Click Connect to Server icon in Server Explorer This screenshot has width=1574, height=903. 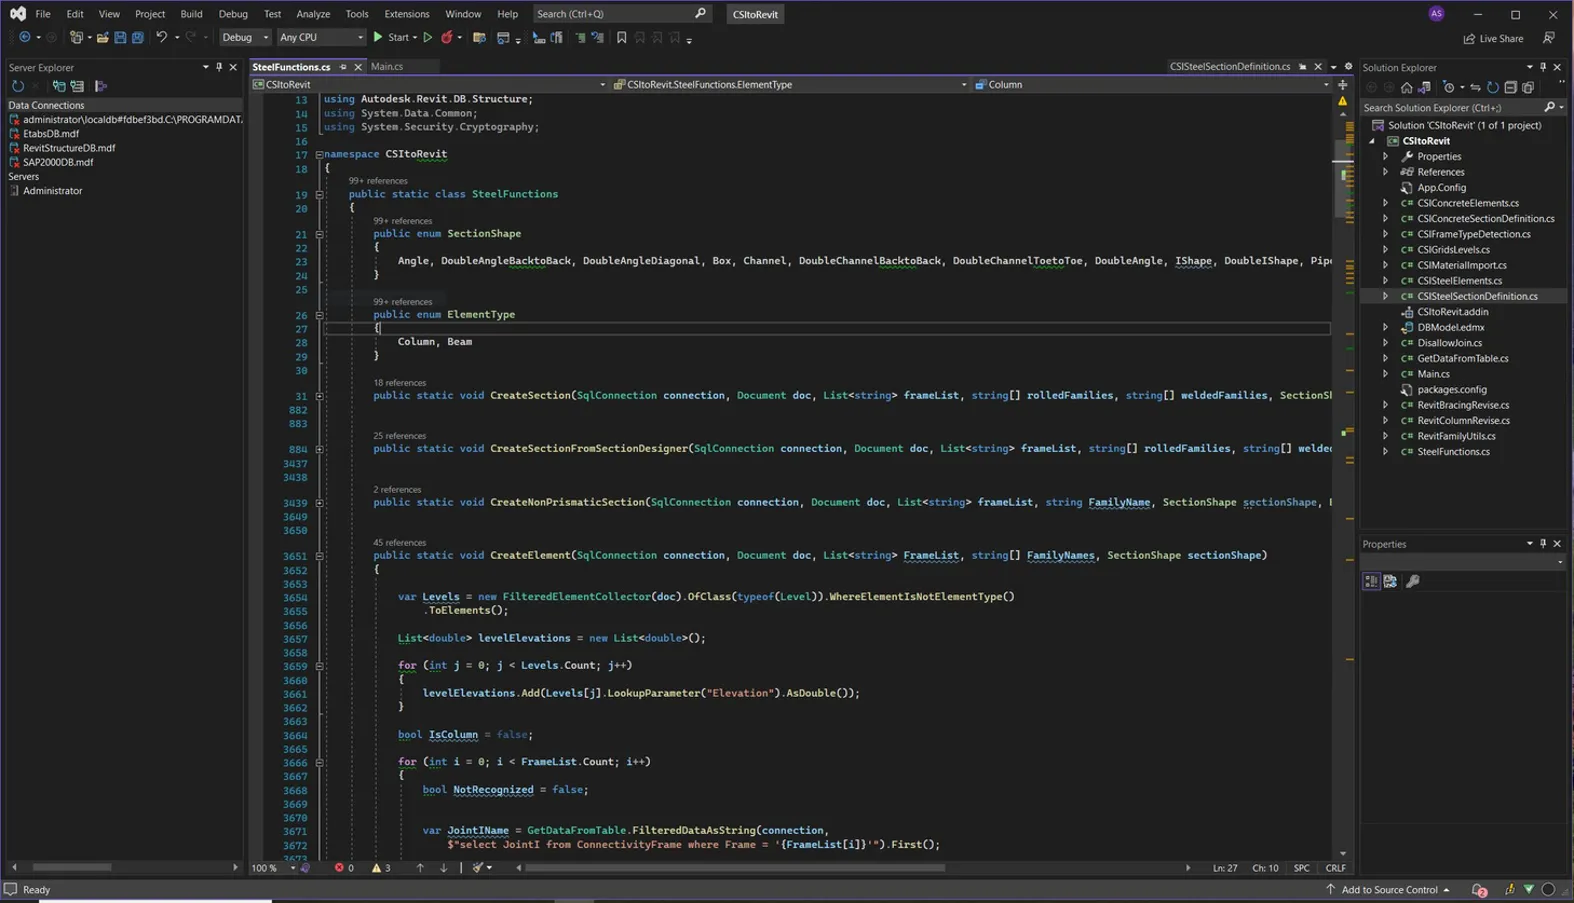click(77, 86)
